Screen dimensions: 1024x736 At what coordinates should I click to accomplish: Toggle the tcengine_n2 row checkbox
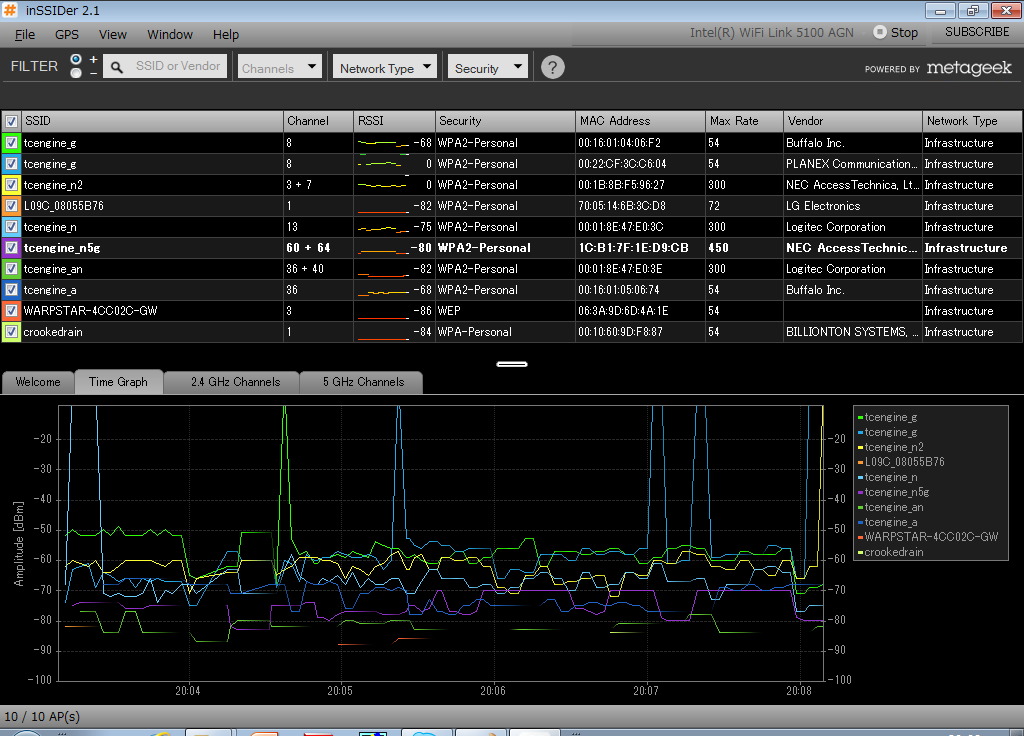click(11, 185)
